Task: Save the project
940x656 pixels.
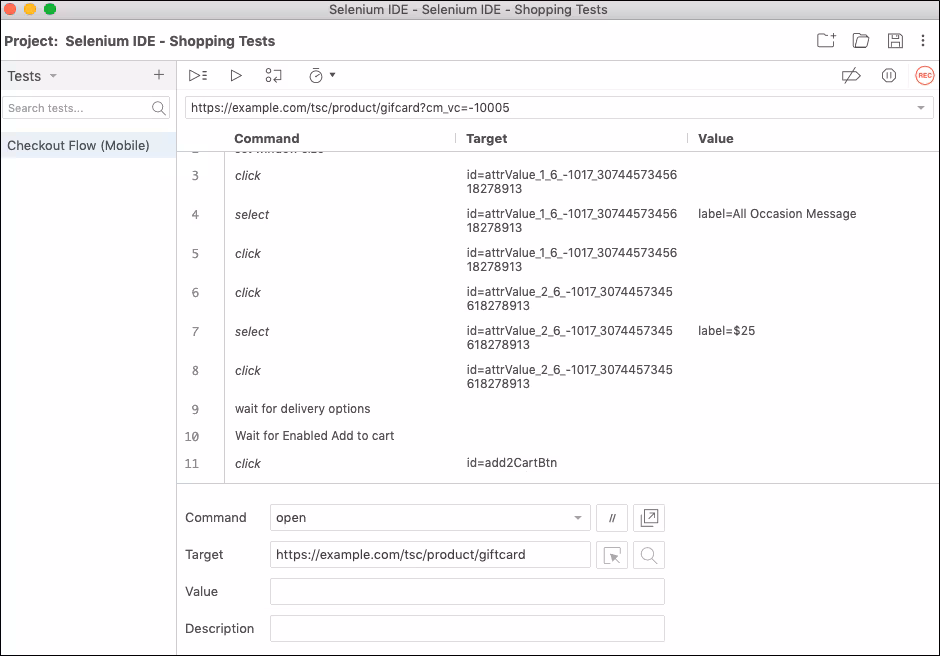Action: tap(895, 41)
